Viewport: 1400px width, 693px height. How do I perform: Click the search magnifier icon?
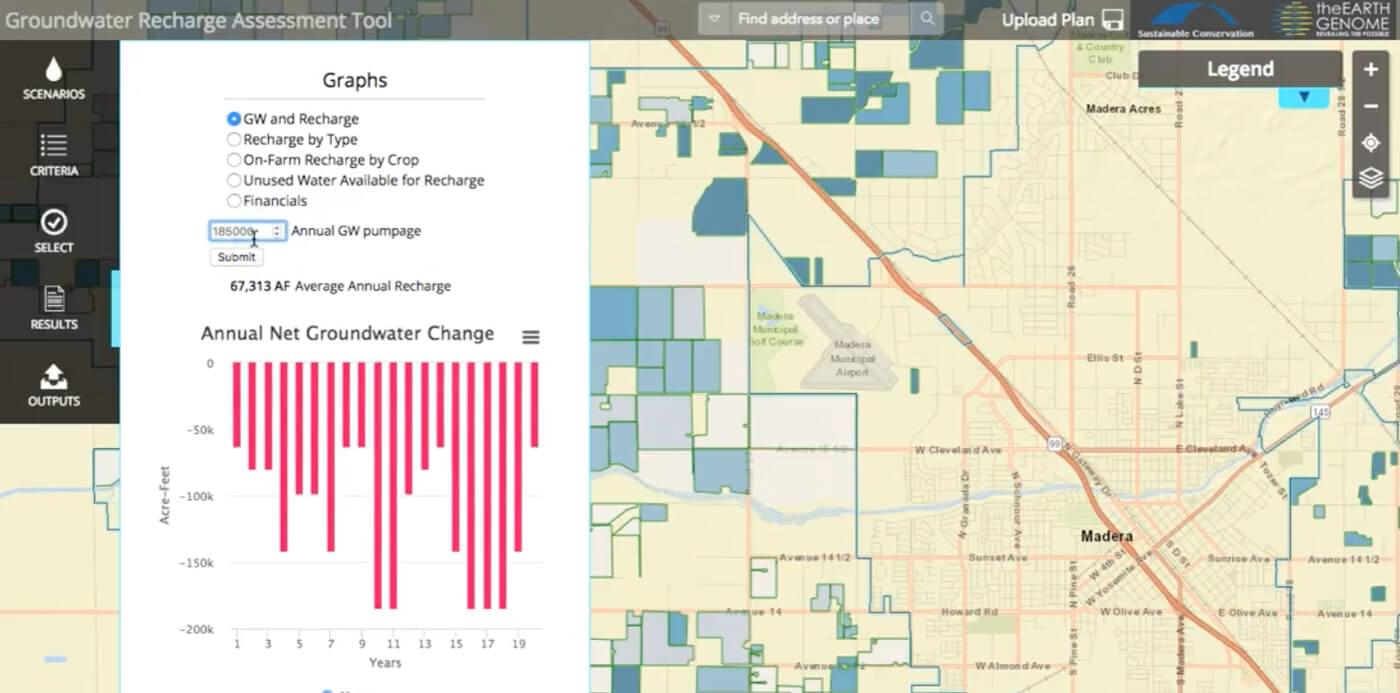pos(928,19)
